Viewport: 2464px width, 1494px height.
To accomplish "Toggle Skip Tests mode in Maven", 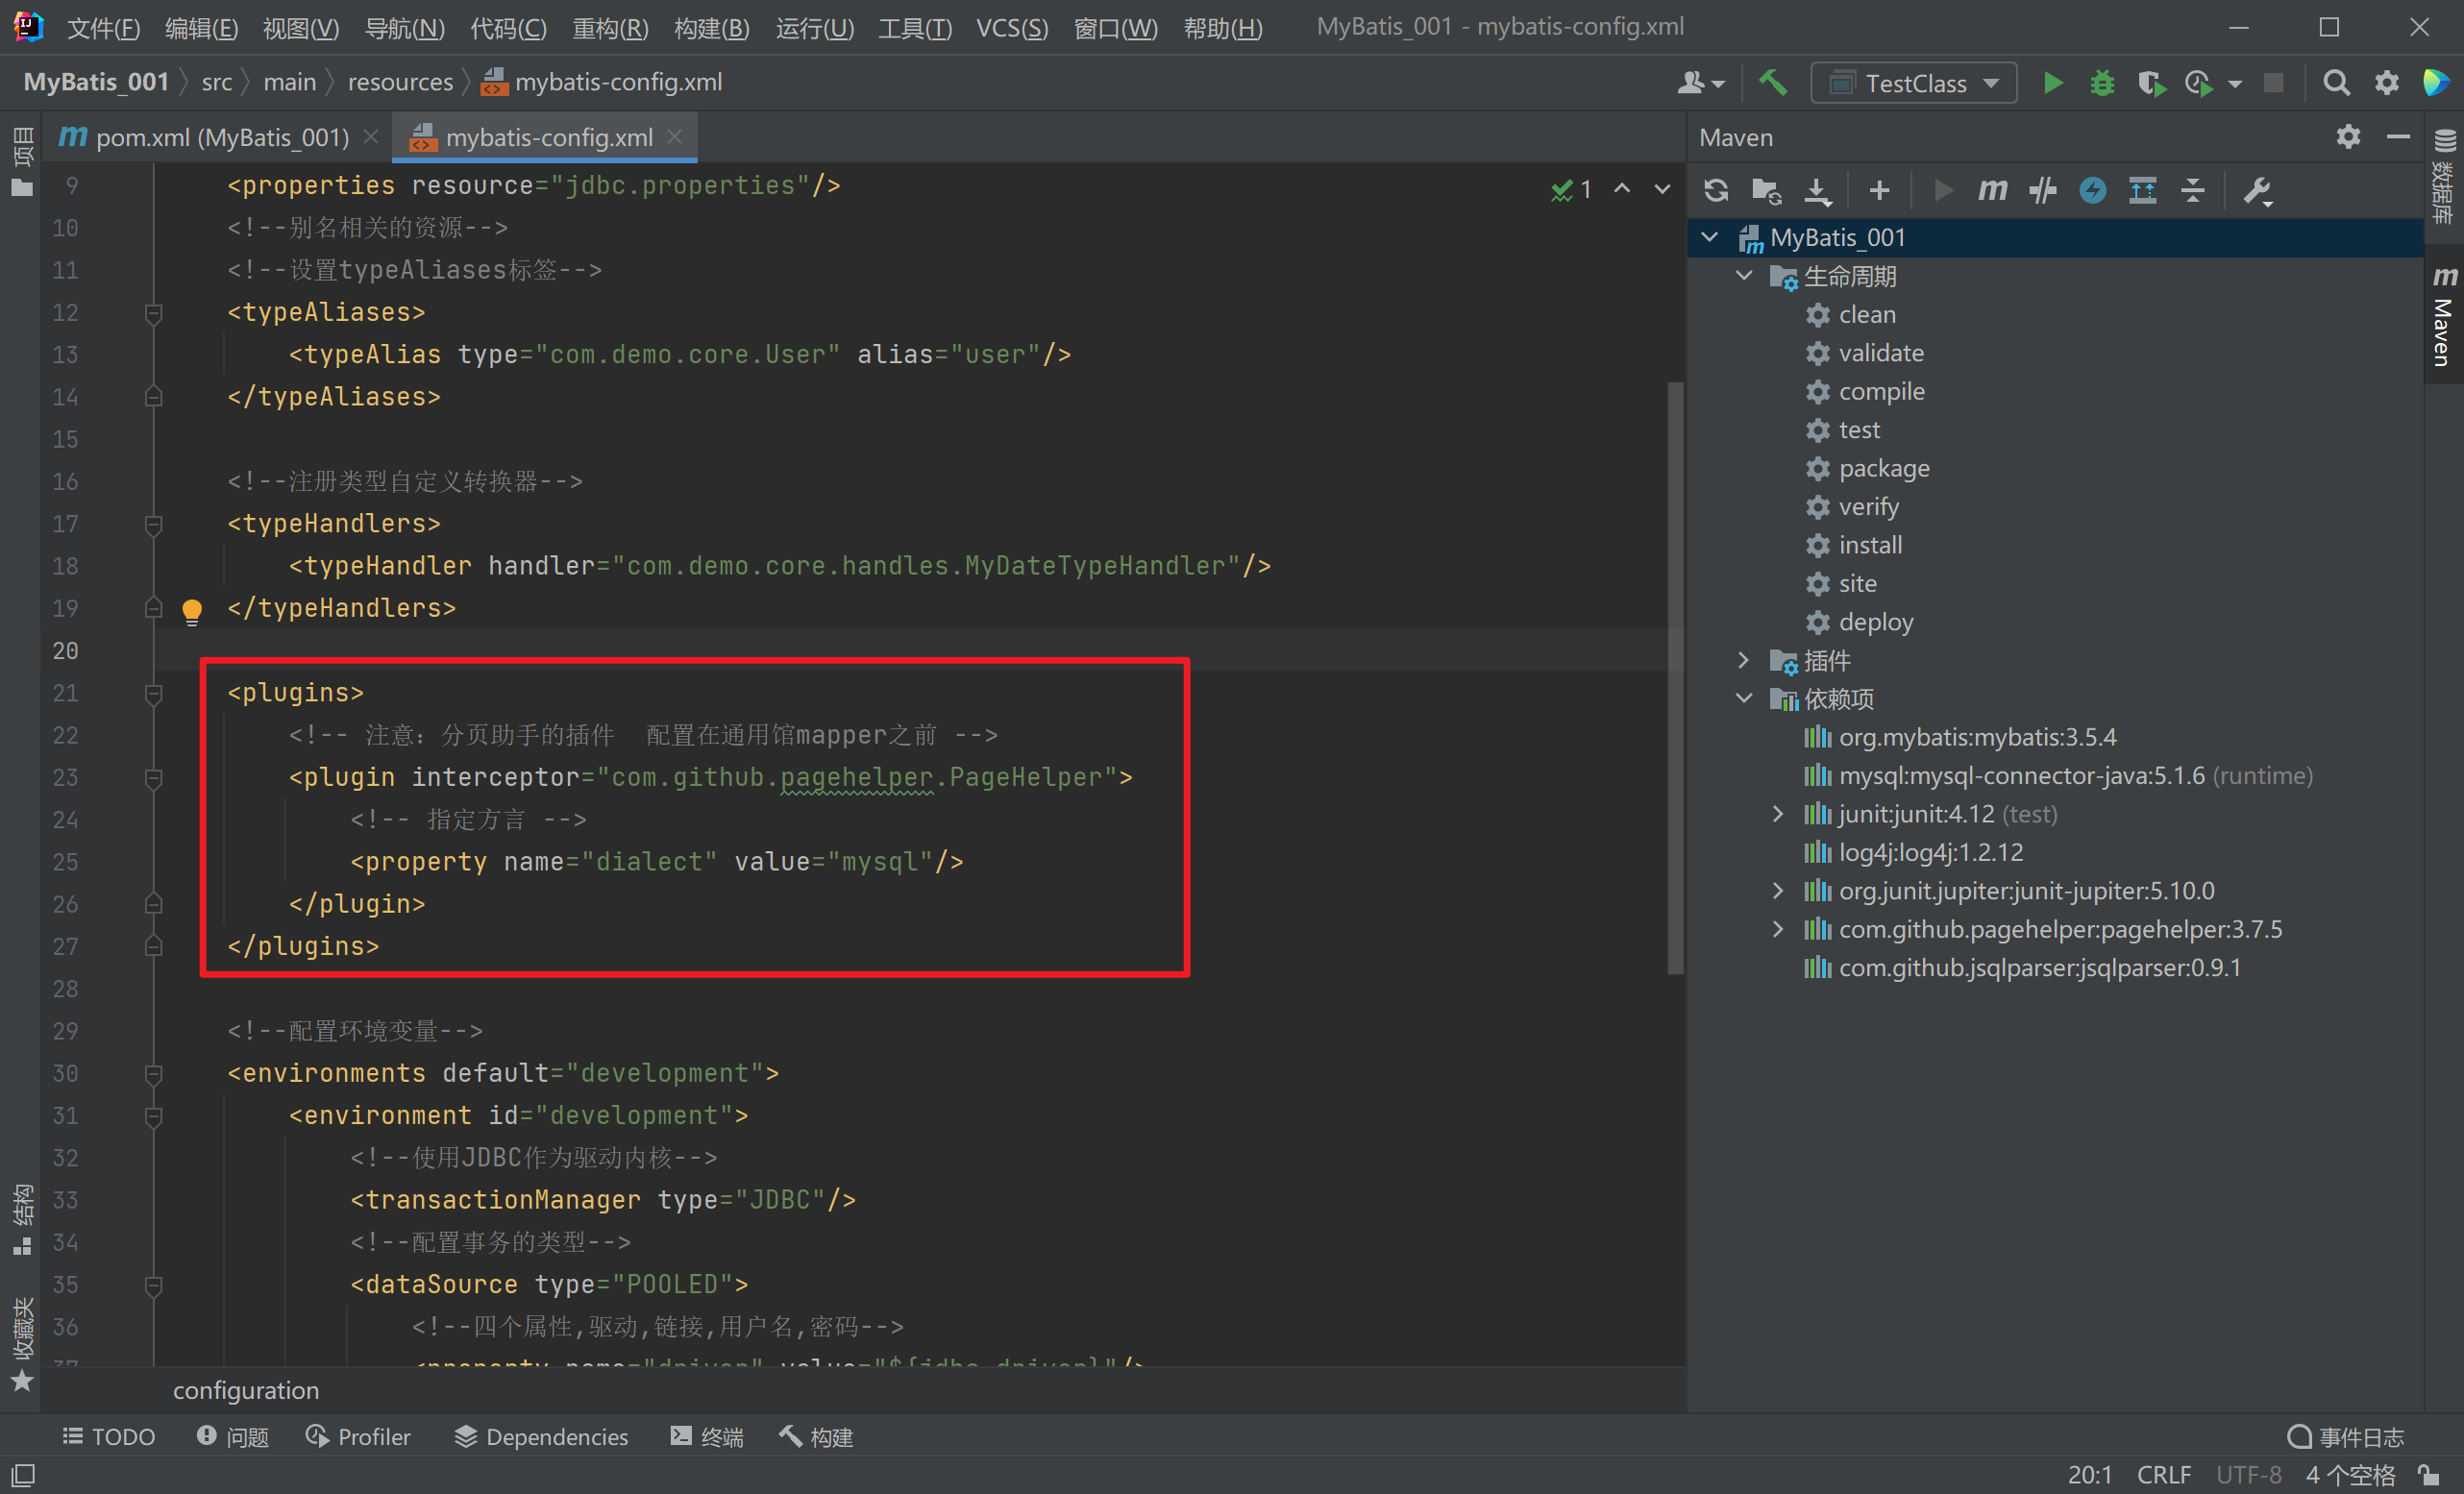I will click(2092, 190).
